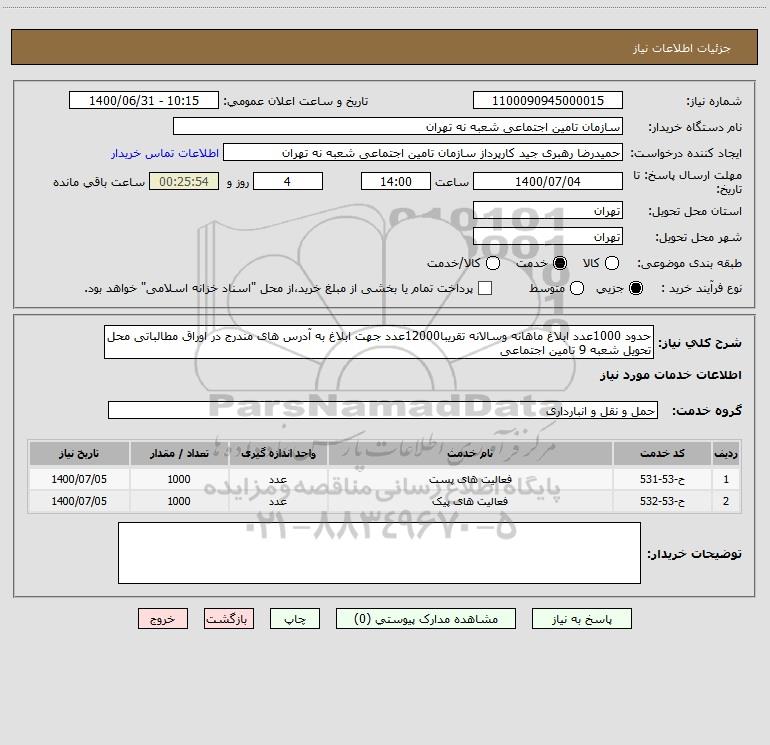Select the خدمت radio button
Screen dimensions: 770x745
click(560, 263)
